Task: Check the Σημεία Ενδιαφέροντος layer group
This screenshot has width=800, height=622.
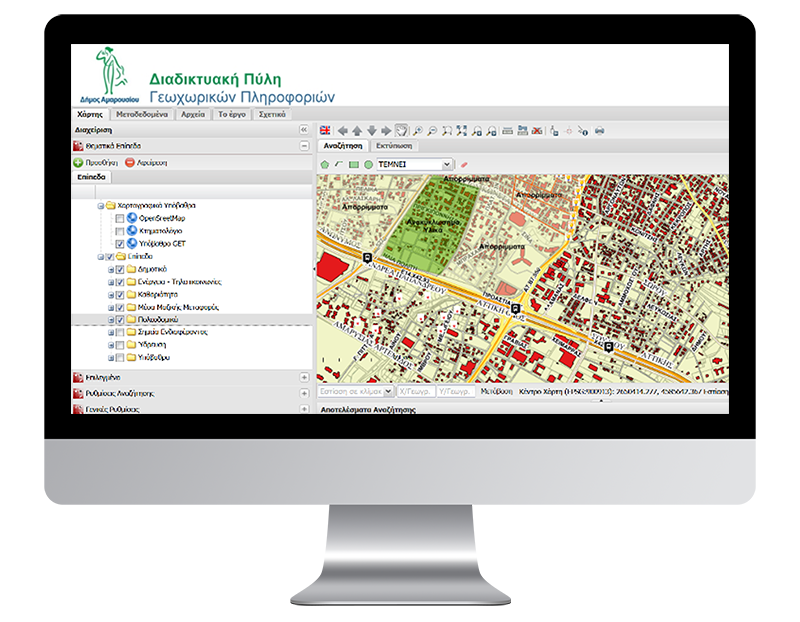Action: (120, 332)
